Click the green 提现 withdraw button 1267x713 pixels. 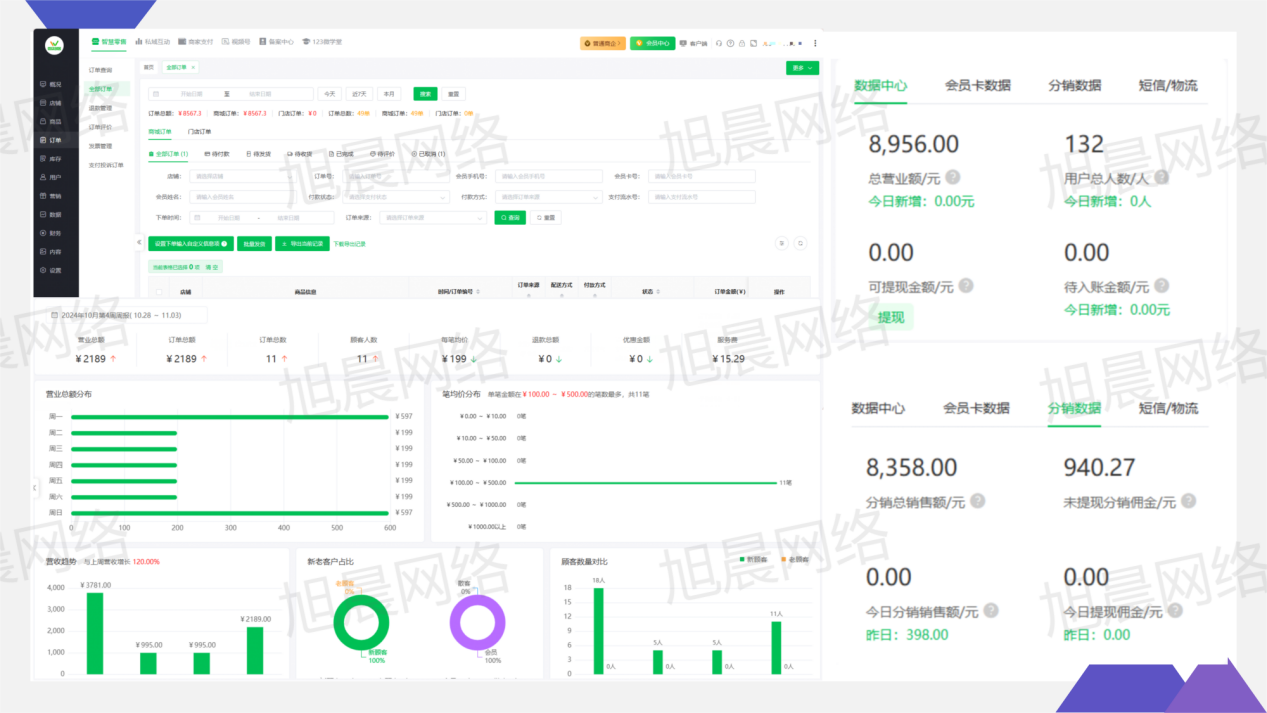891,317
